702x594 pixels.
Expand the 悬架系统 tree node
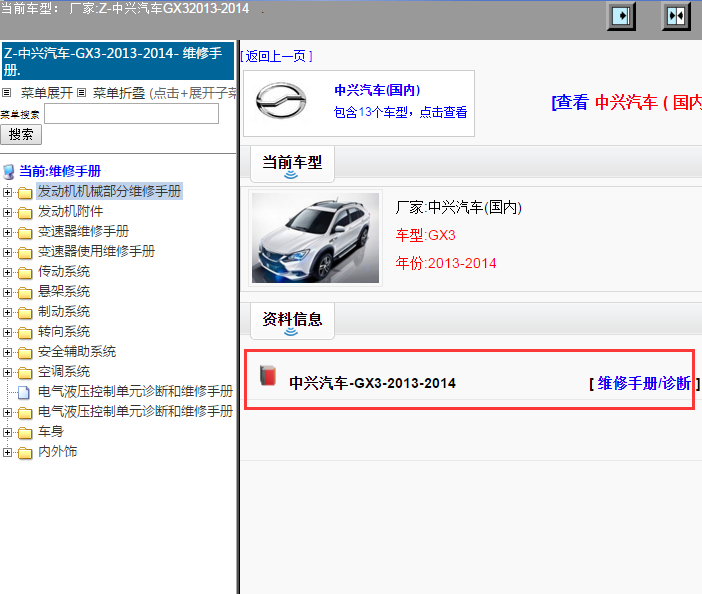pos(7,292)
